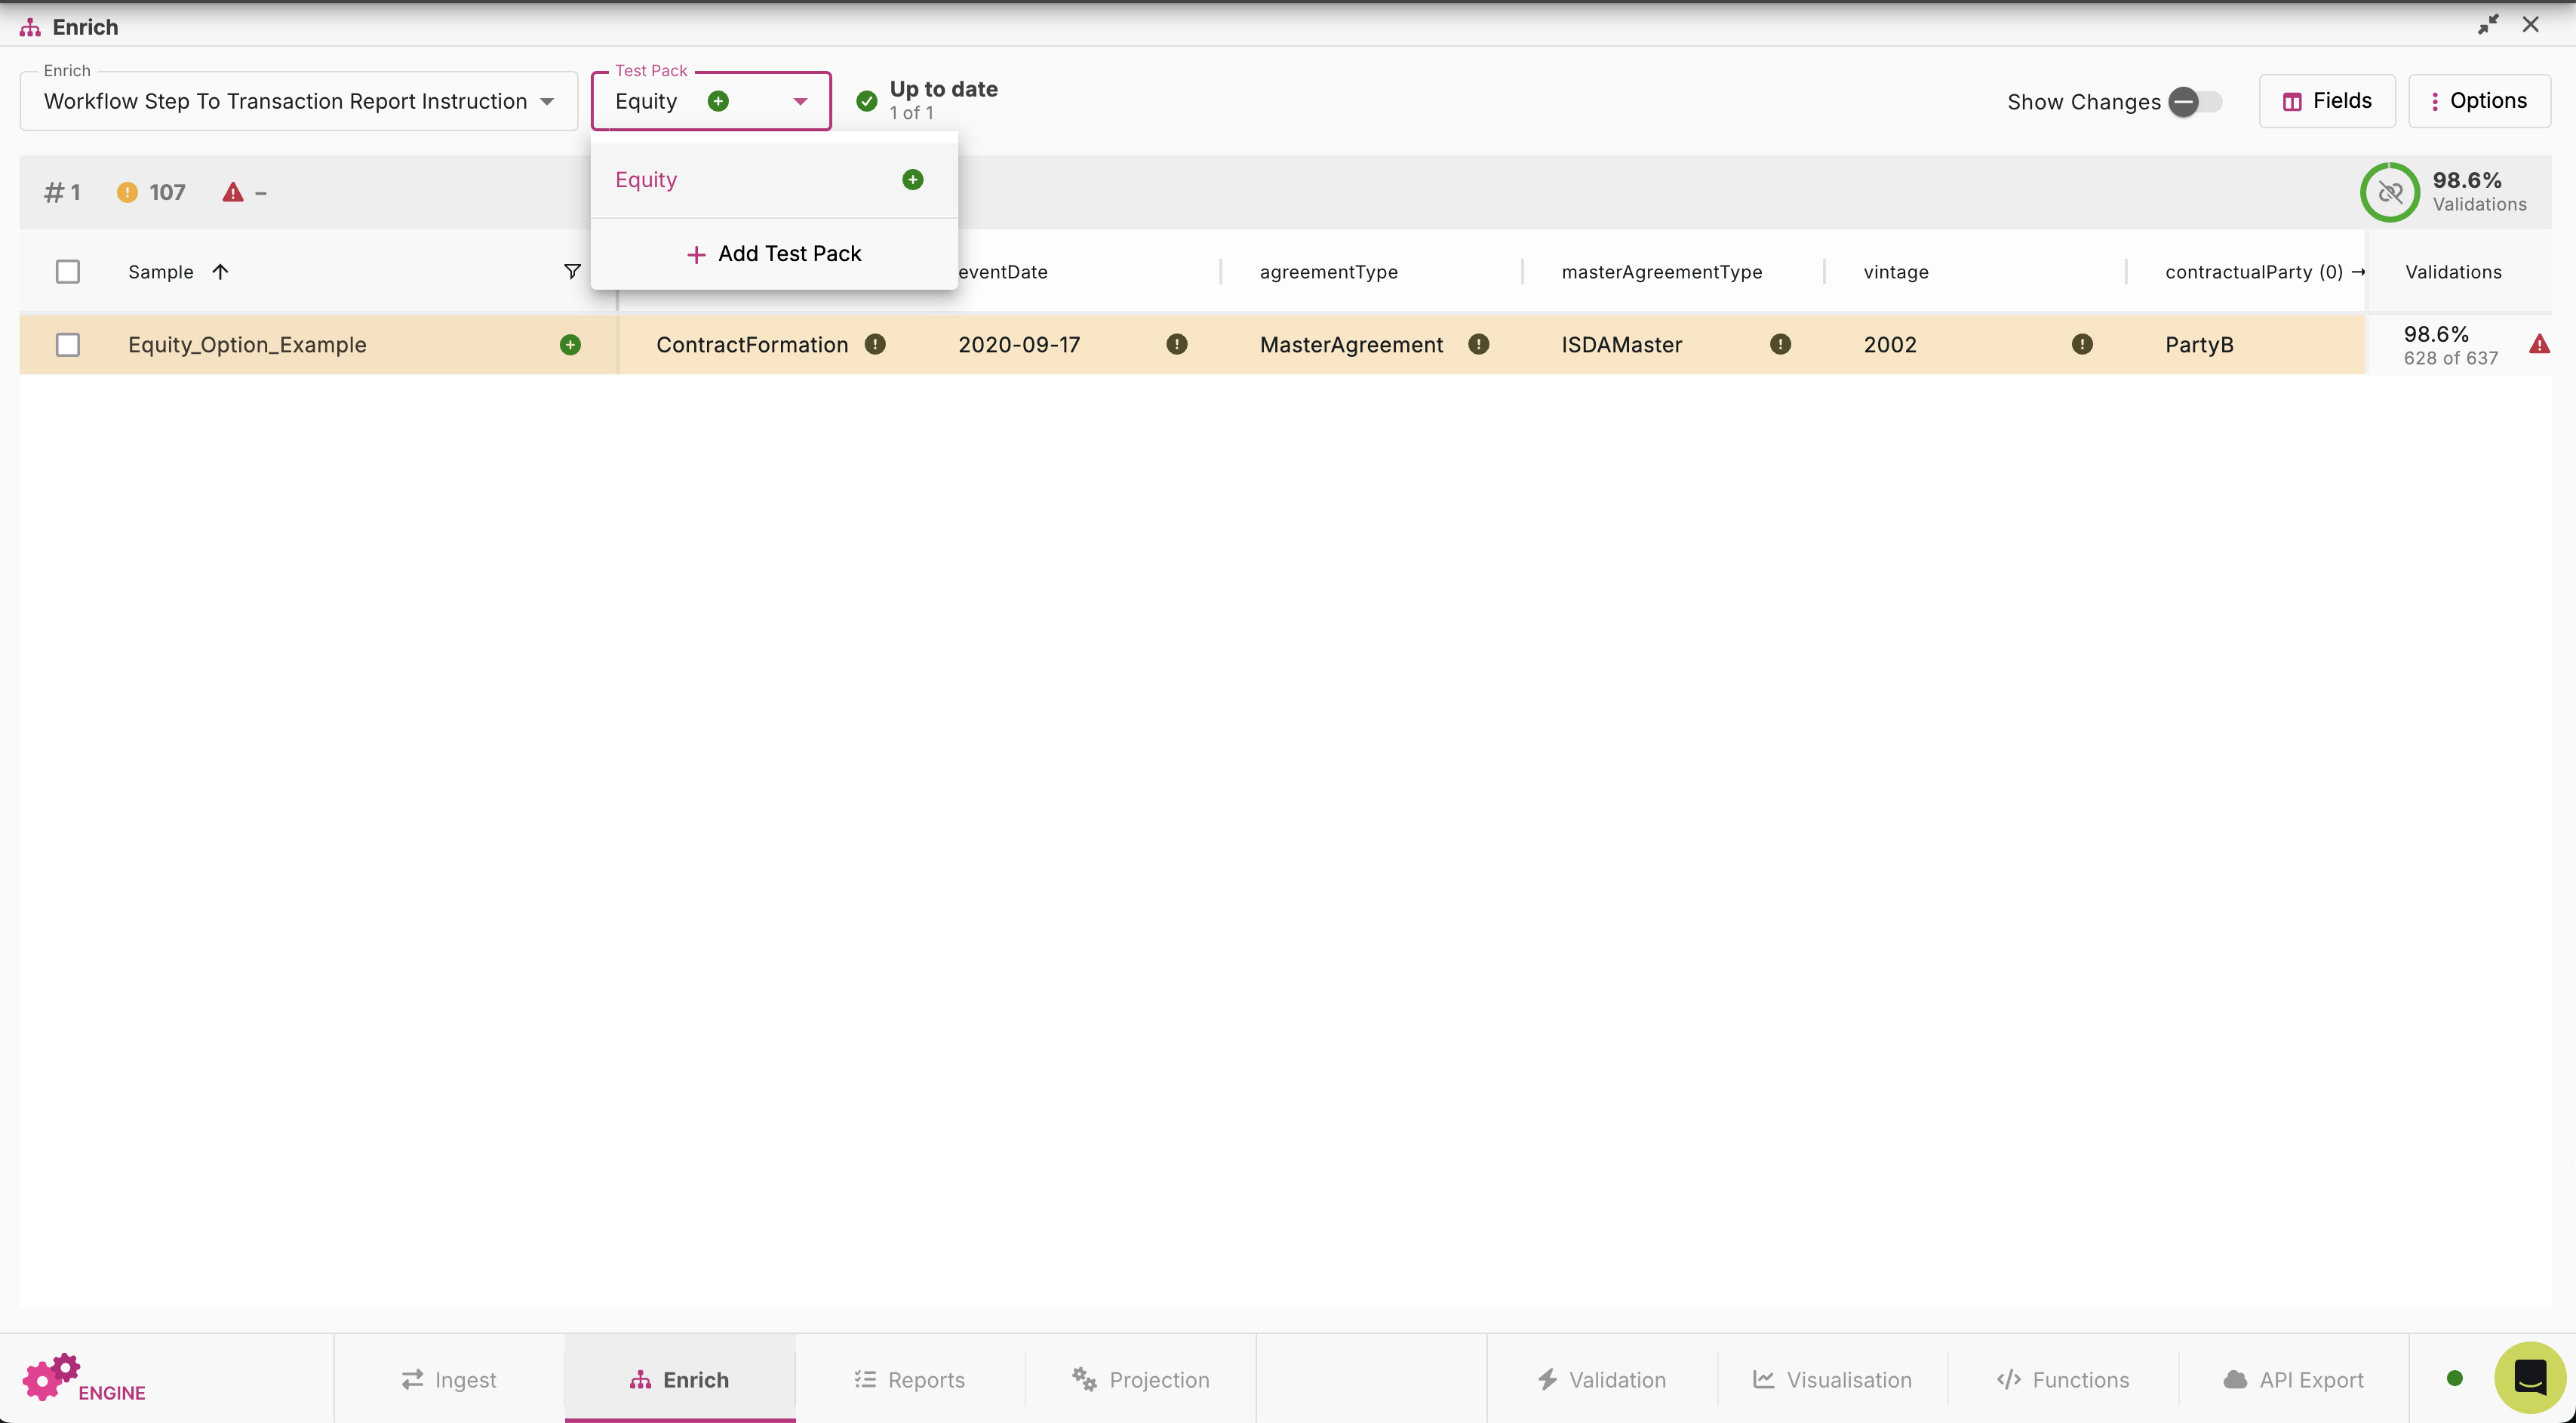Switch to the Reports tab
The height and width of the screenshot is (1423, 2576).
click(910, 1380)
